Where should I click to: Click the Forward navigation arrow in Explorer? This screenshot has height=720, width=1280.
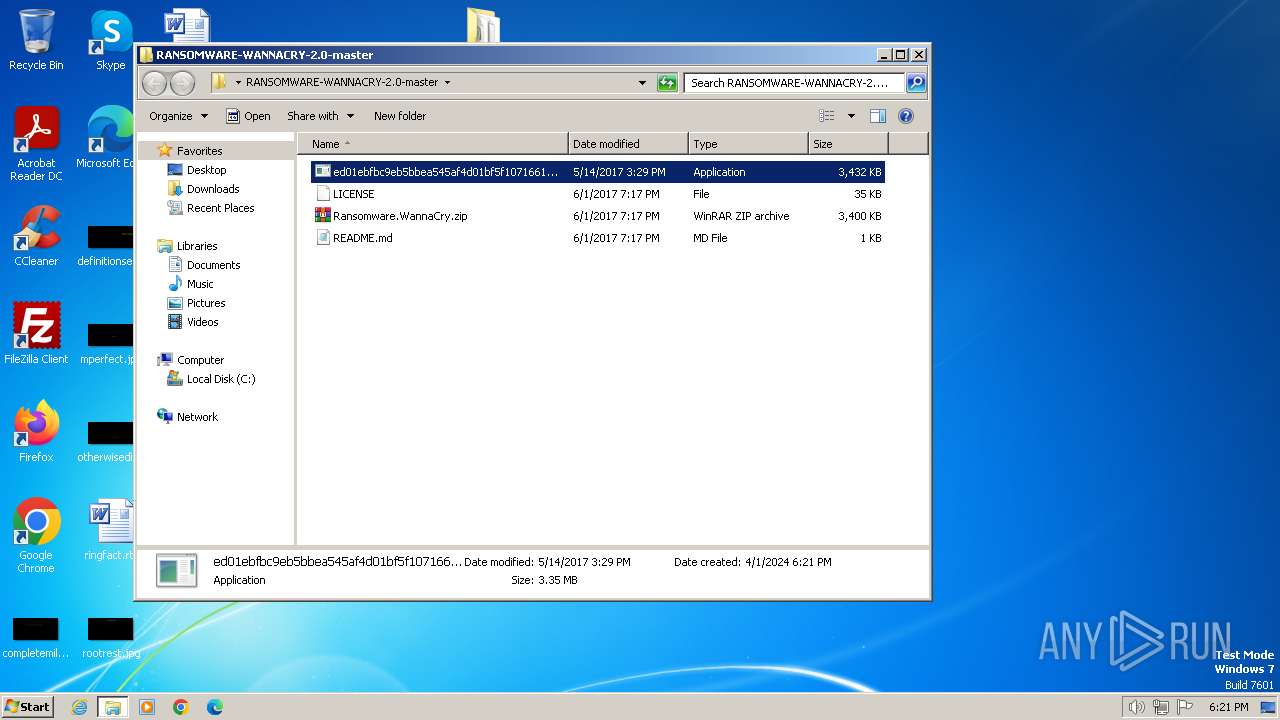[x=182, y=83]
